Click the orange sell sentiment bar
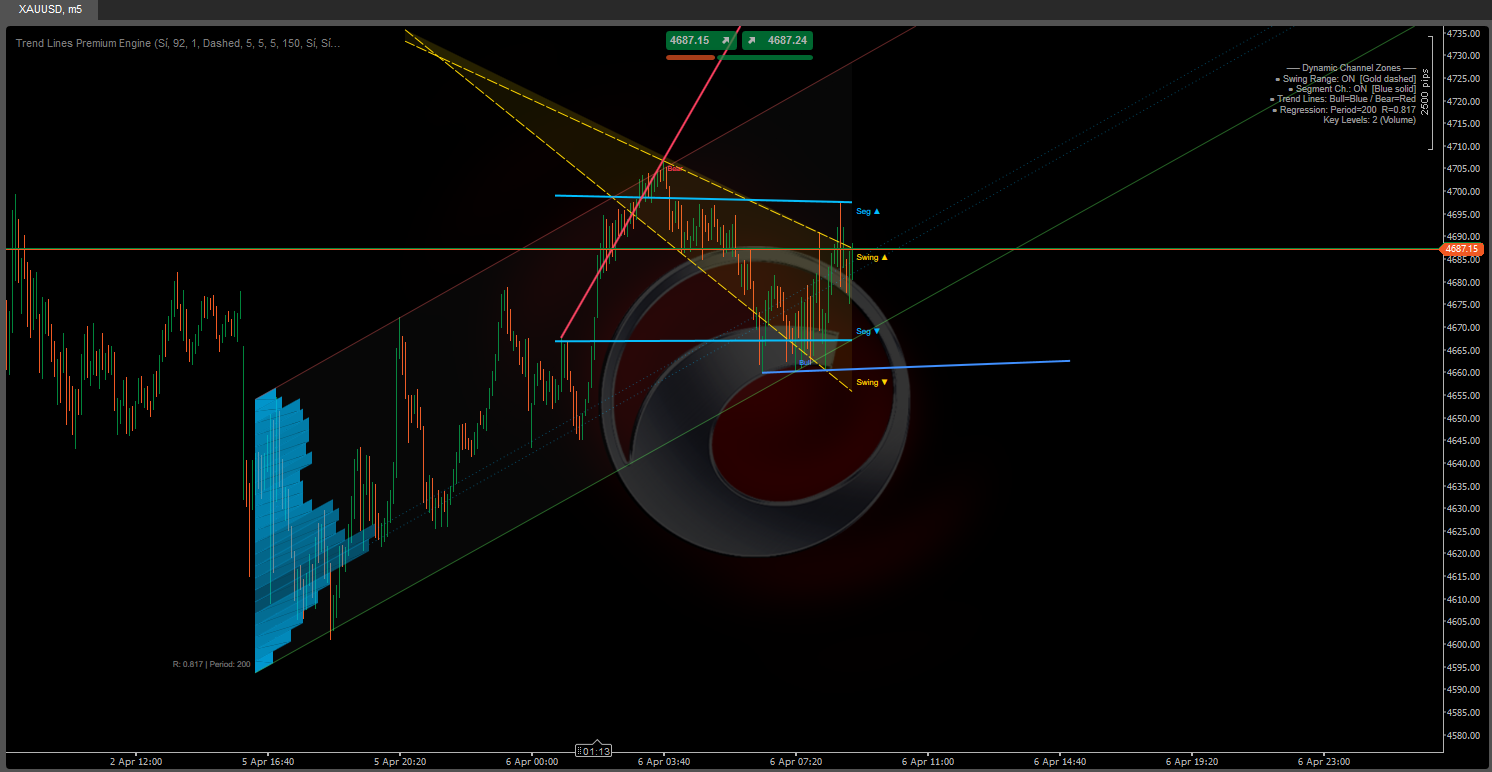 click(690, 58)
